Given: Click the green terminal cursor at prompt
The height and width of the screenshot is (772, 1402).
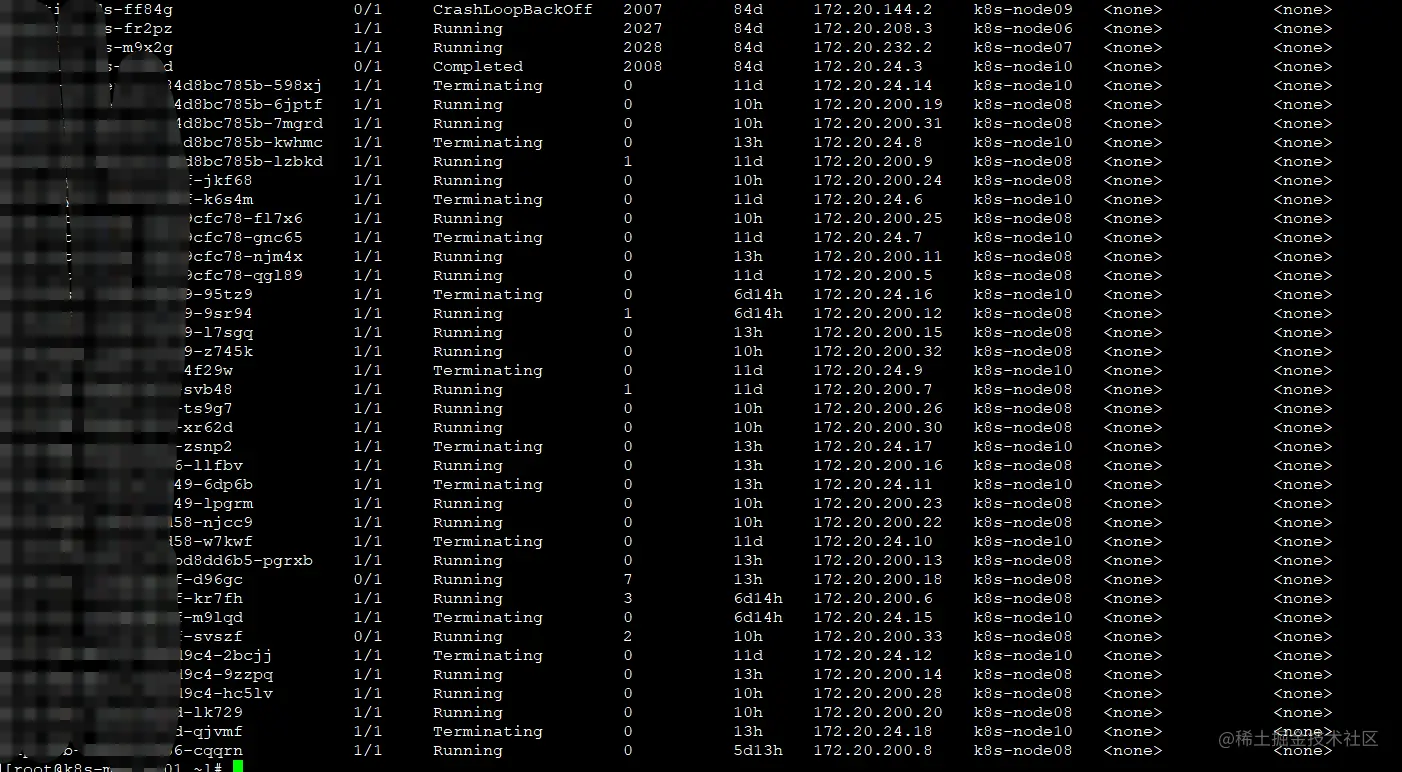Looking at the screenshot, I should [238, 766].
